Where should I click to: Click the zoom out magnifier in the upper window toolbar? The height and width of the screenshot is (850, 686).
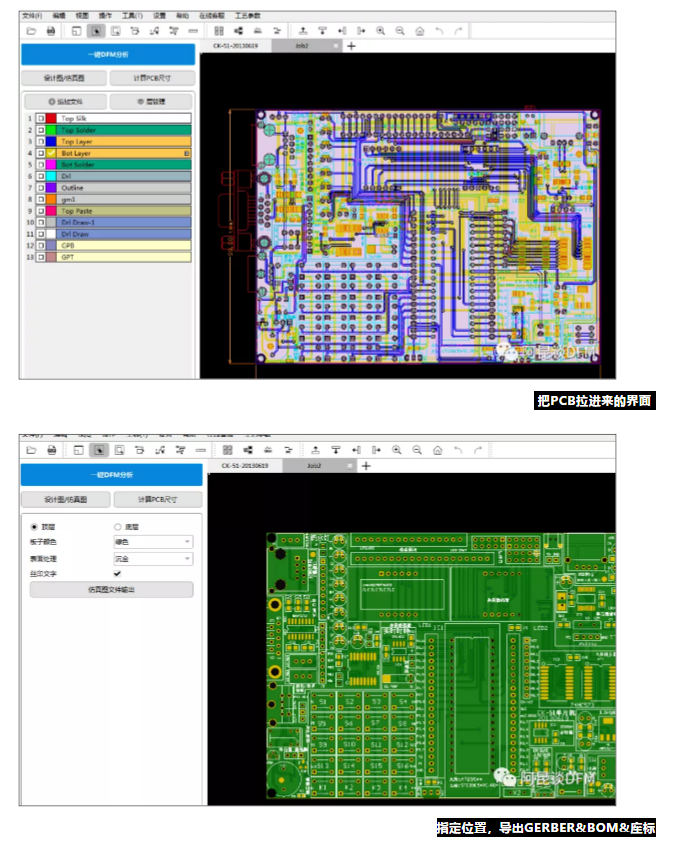pyautogui.click(x=400, y=31)
